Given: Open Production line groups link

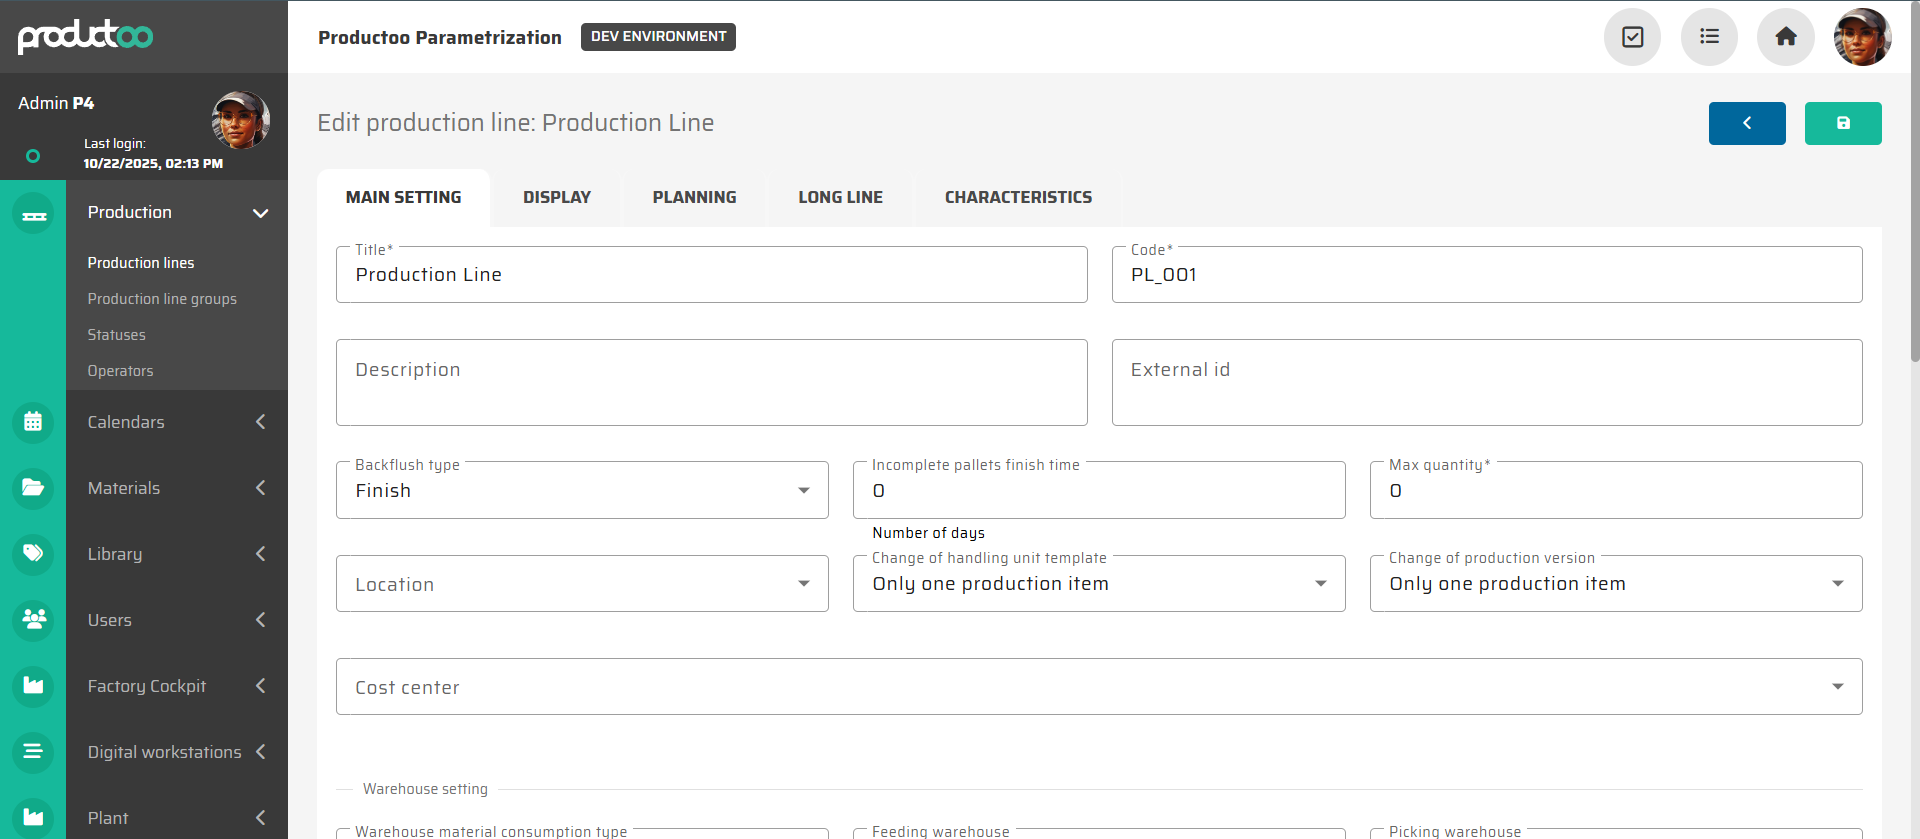Looking at the screenshot, I should pyautogui.click(x=162, y=299).
